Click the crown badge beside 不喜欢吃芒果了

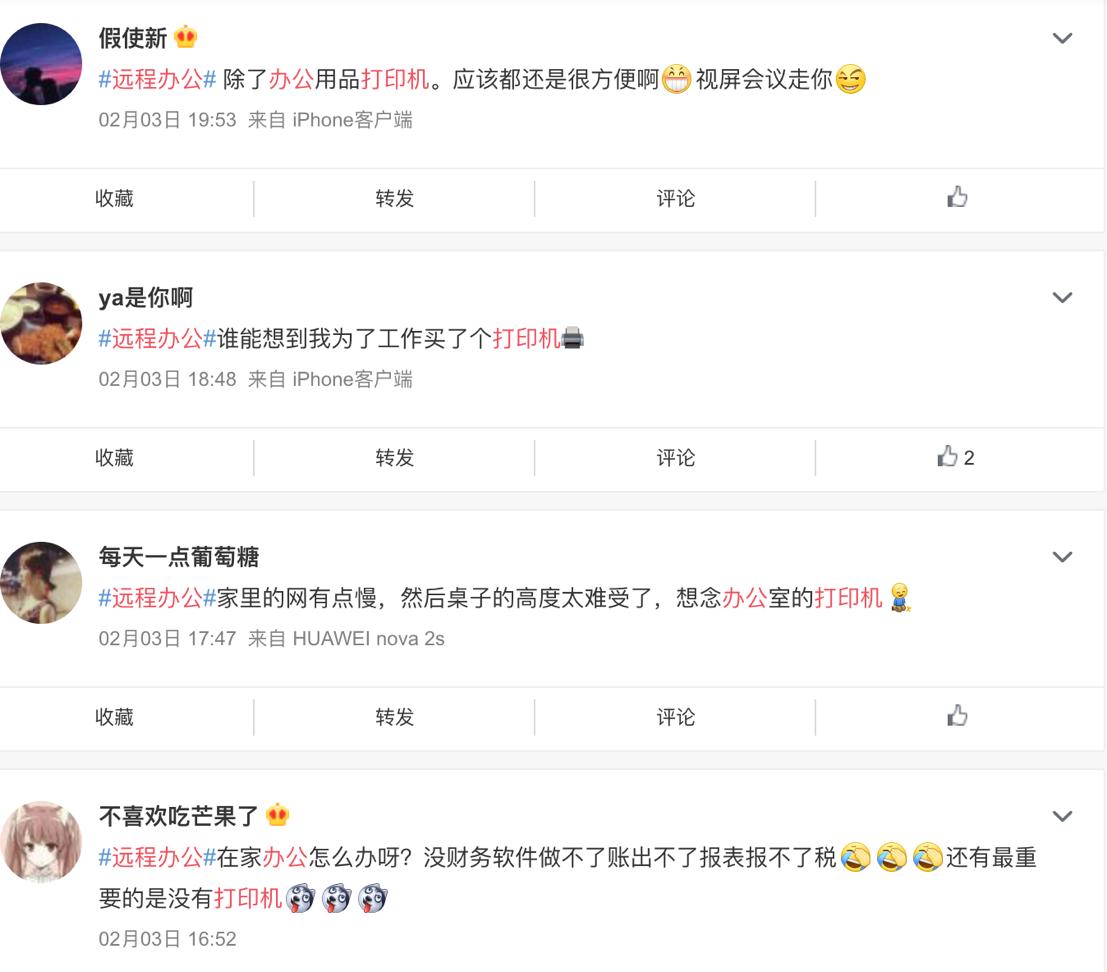[x=277, y=815]
